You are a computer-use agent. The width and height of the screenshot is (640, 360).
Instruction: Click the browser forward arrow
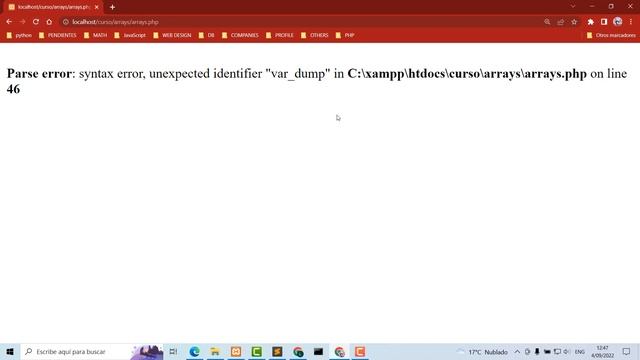[22, 22]
